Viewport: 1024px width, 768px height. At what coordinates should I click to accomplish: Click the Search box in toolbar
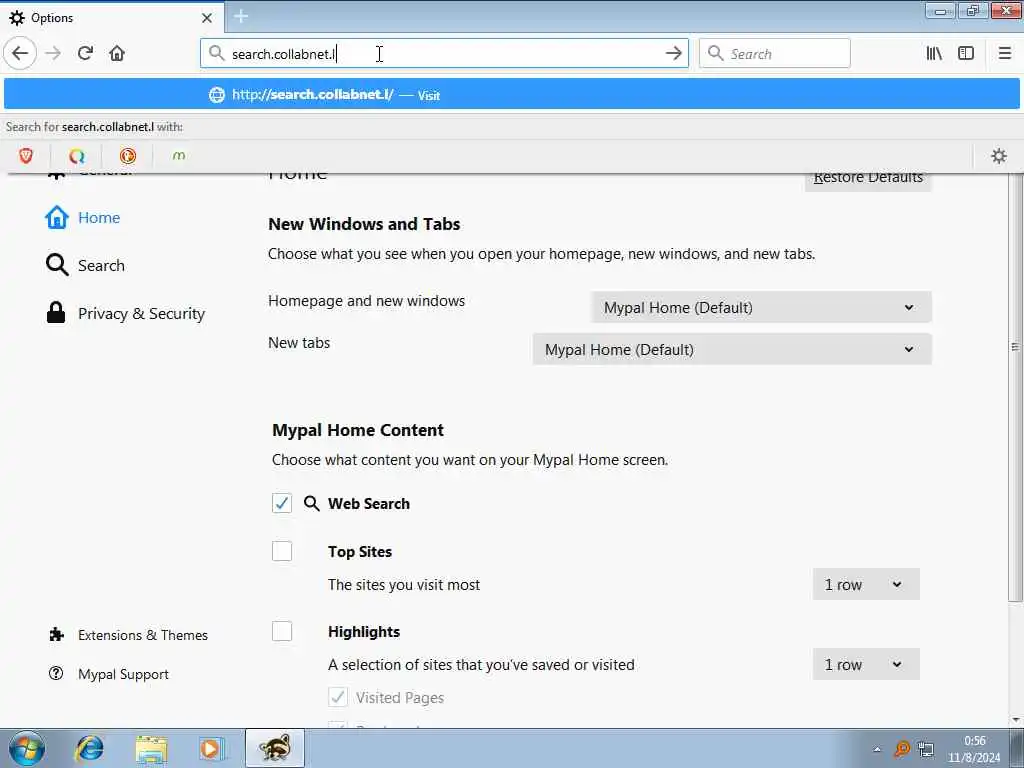coord(775,54)
